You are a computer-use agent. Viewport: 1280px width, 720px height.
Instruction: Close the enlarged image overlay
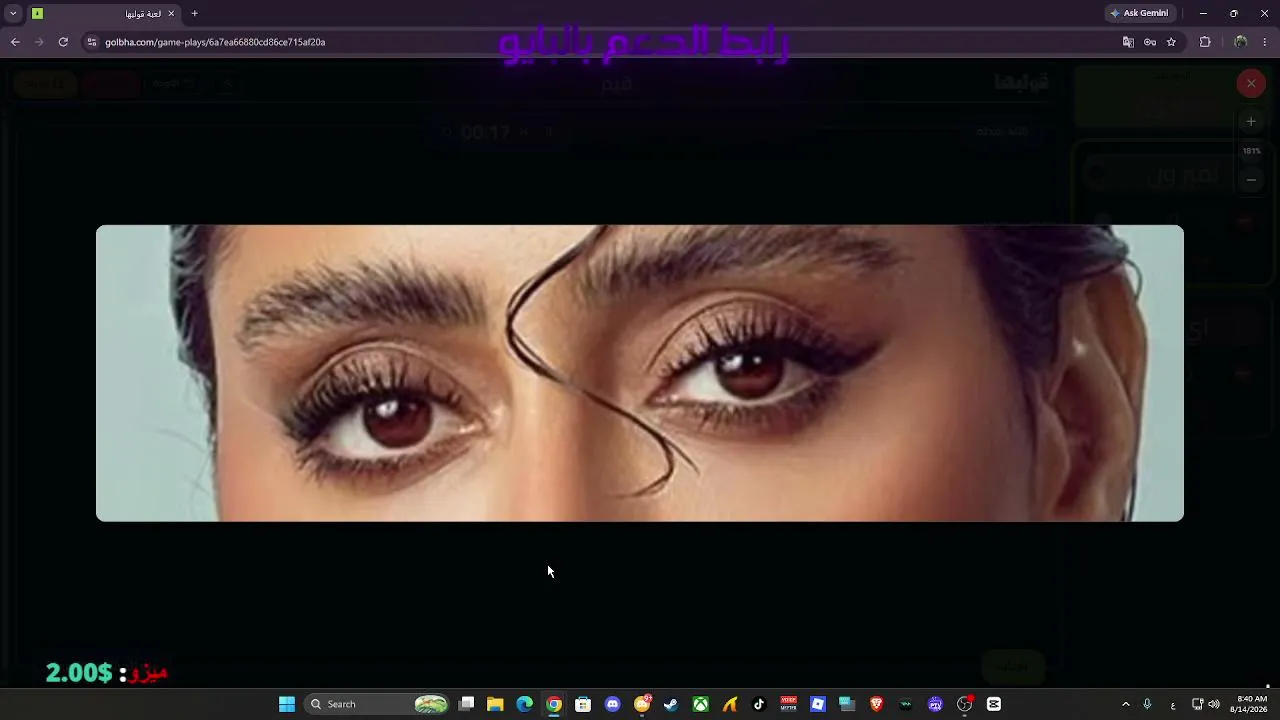[x=1251, y=83]
